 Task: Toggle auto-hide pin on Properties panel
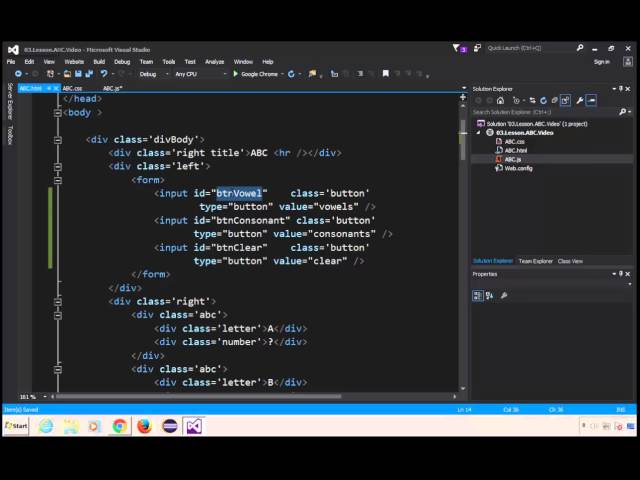click(x=621, y=274)
